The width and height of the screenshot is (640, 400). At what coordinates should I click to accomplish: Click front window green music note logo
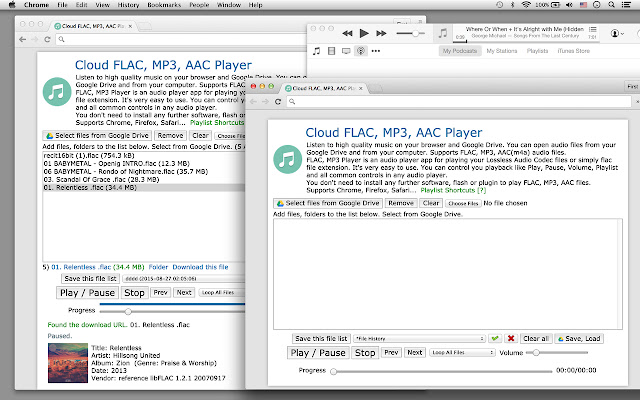[x=287, y=159]
